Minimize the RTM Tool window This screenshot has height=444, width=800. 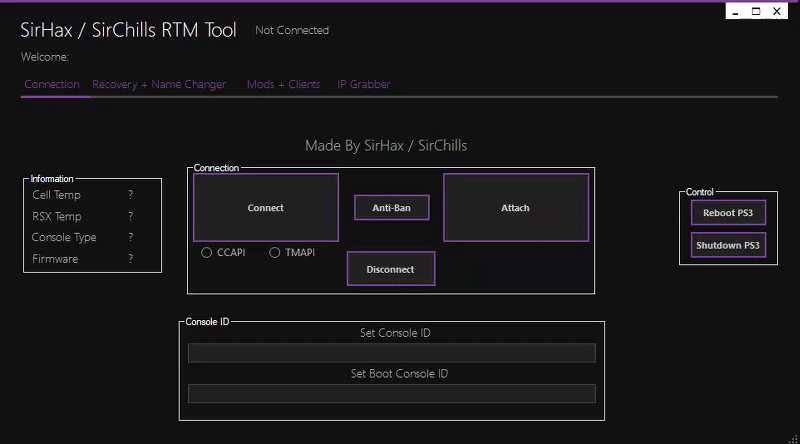tap(735, 12)
